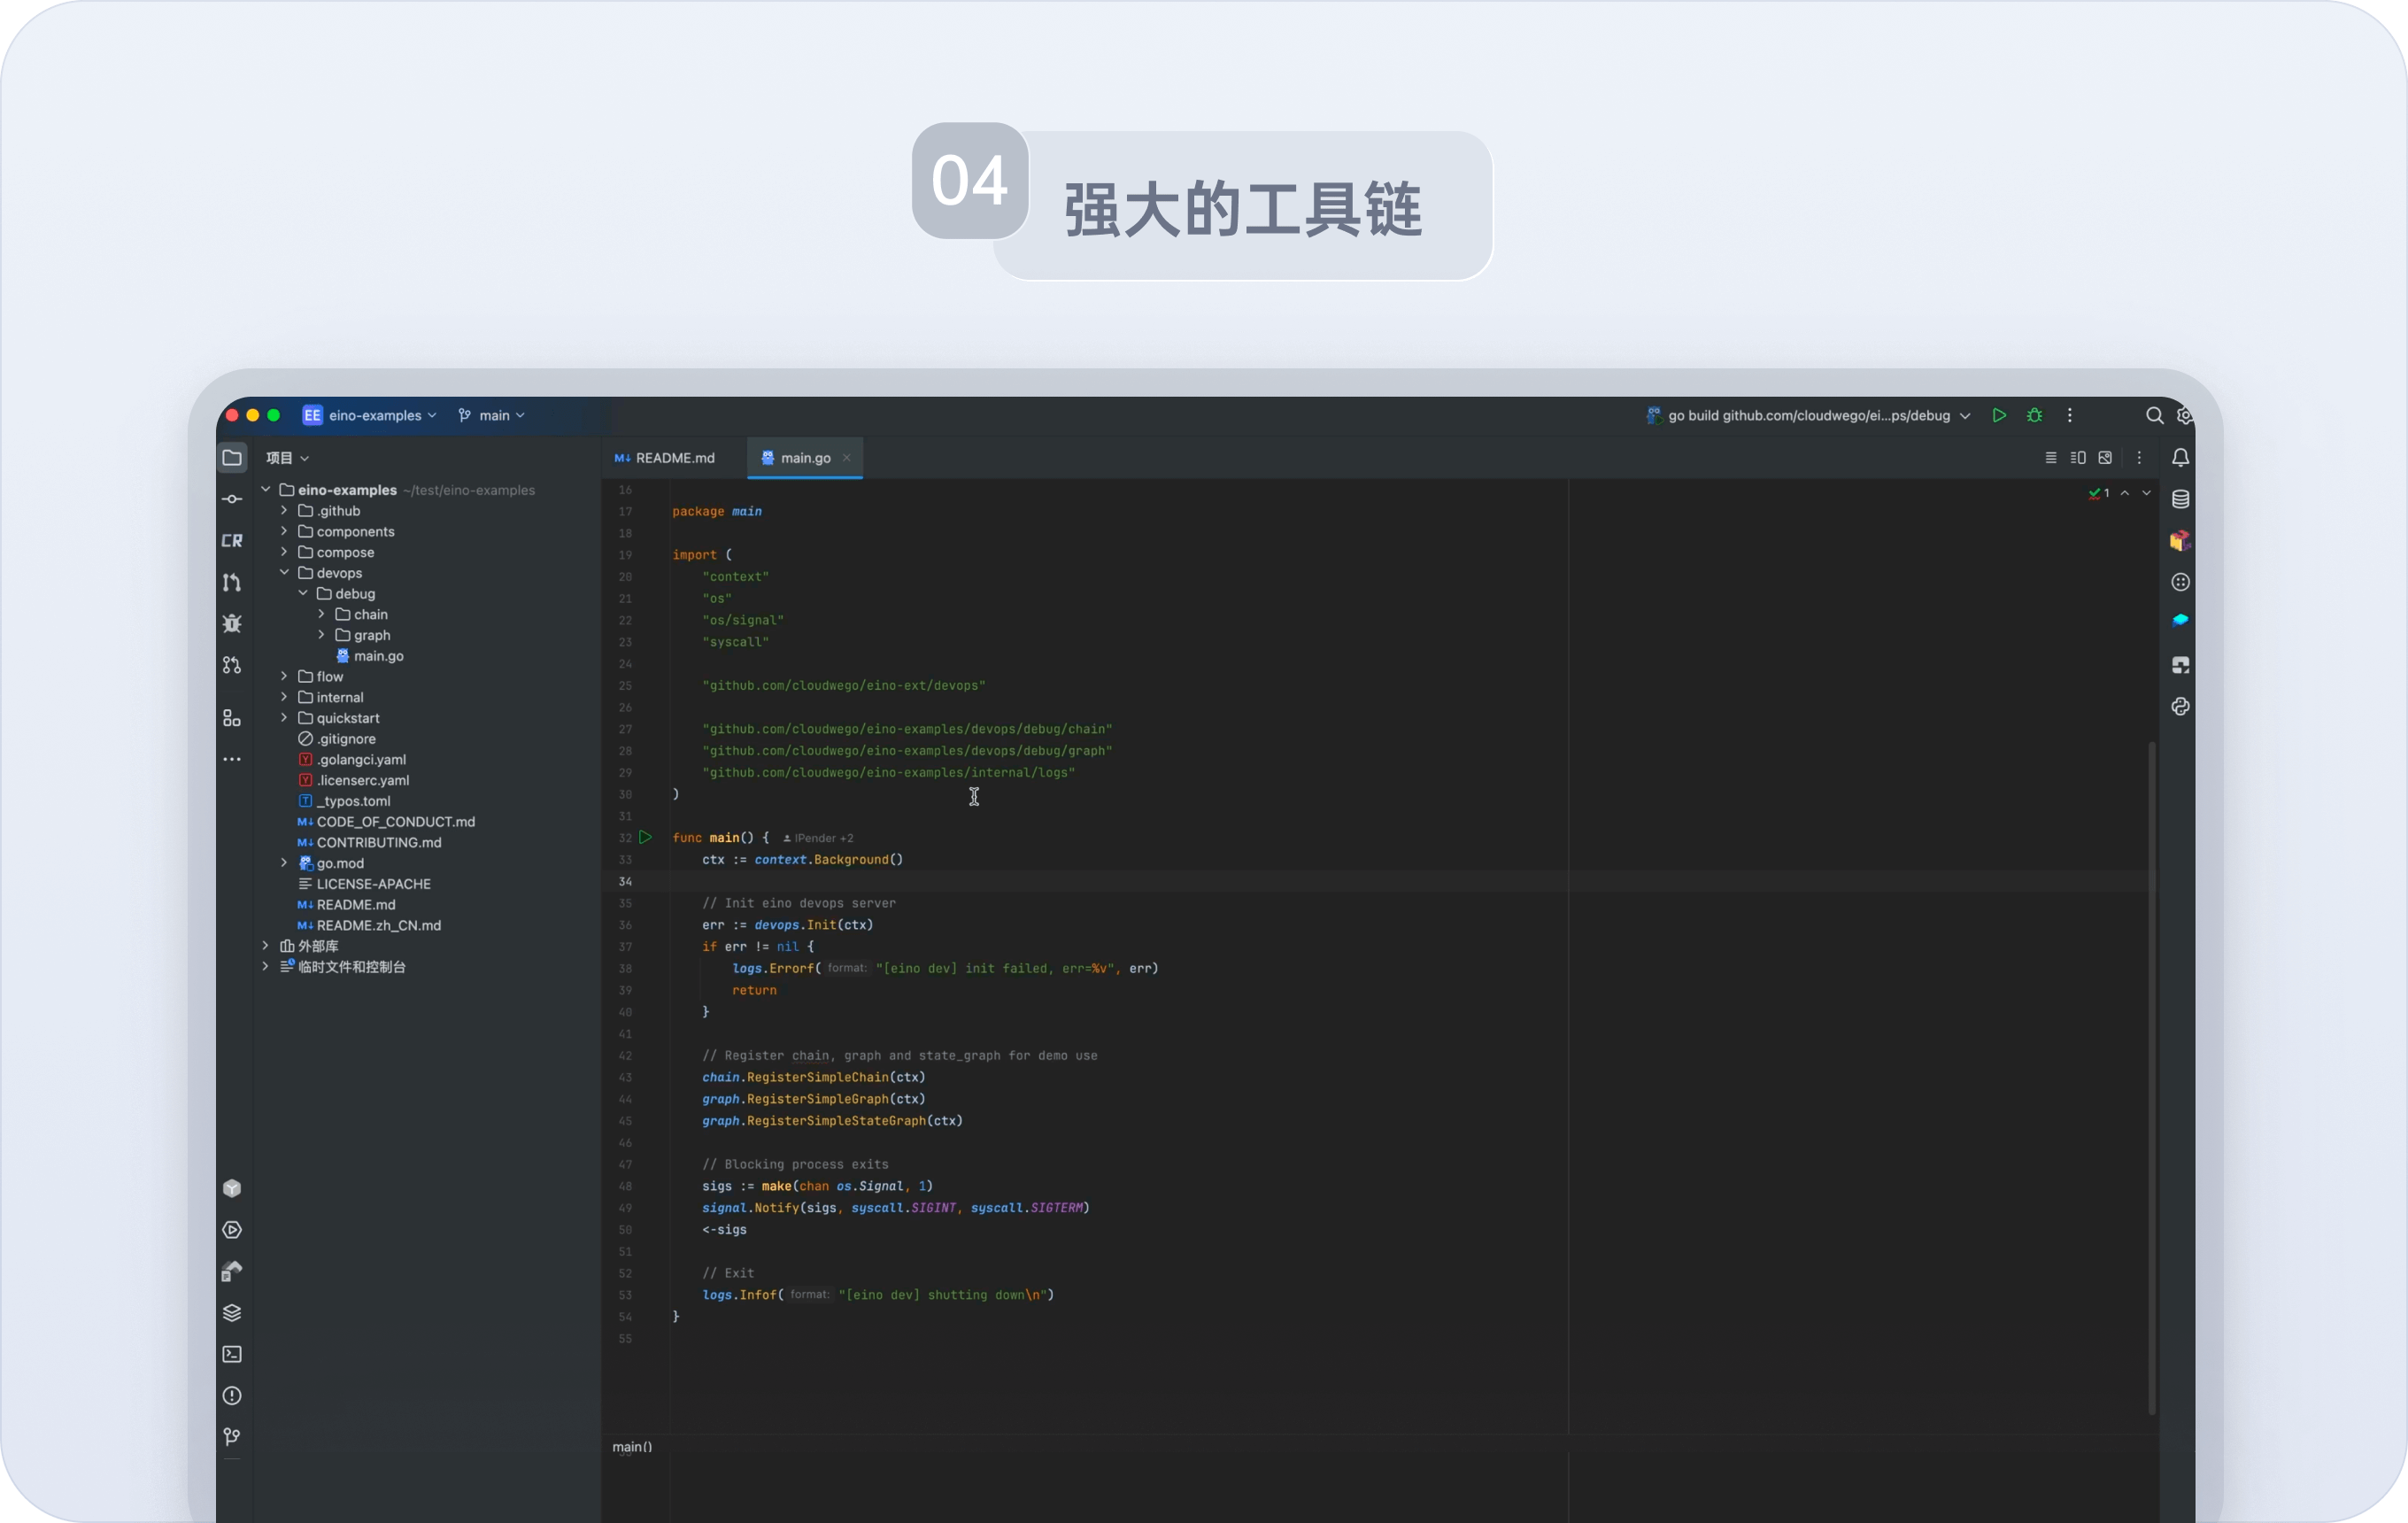
Task: Open the Commit tool window icon
Action: tap(232, 499)
